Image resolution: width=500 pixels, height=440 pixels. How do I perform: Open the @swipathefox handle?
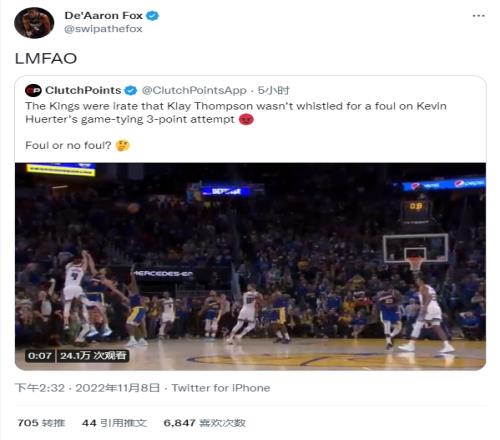point(103,29)
